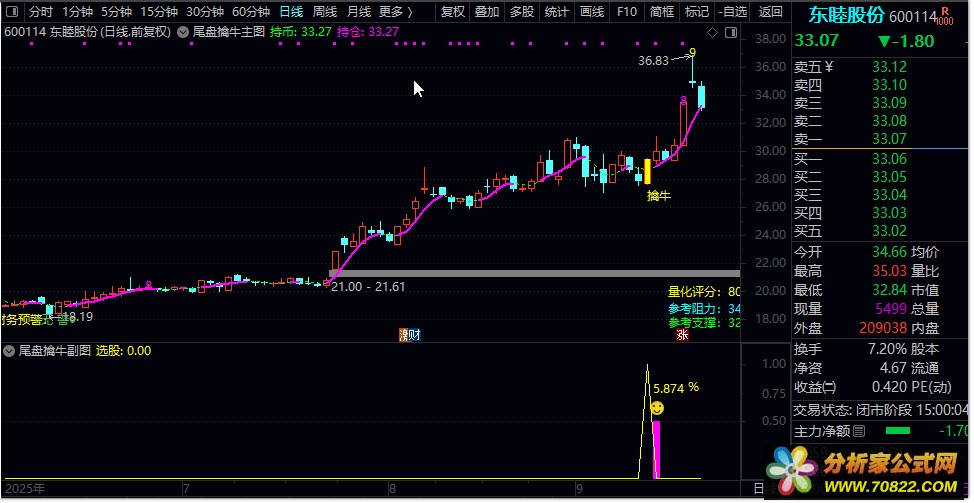
Task: Click the 量化评分 score line
Action: point(704,292)
